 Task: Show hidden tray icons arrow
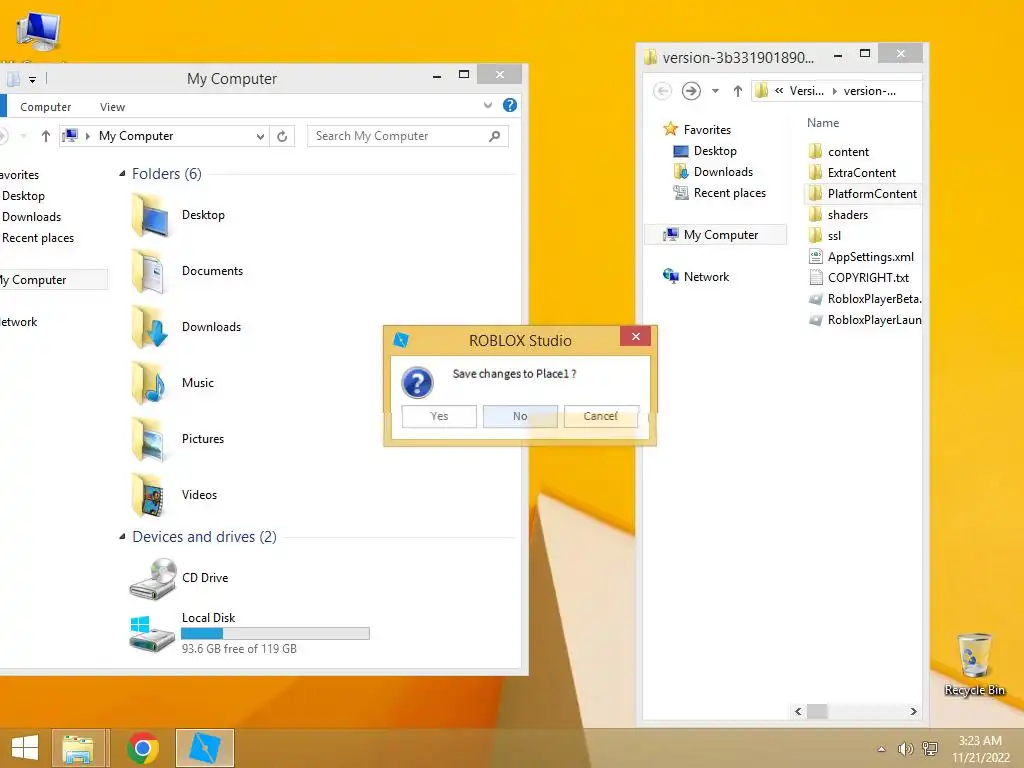click(x=882, y=749)
